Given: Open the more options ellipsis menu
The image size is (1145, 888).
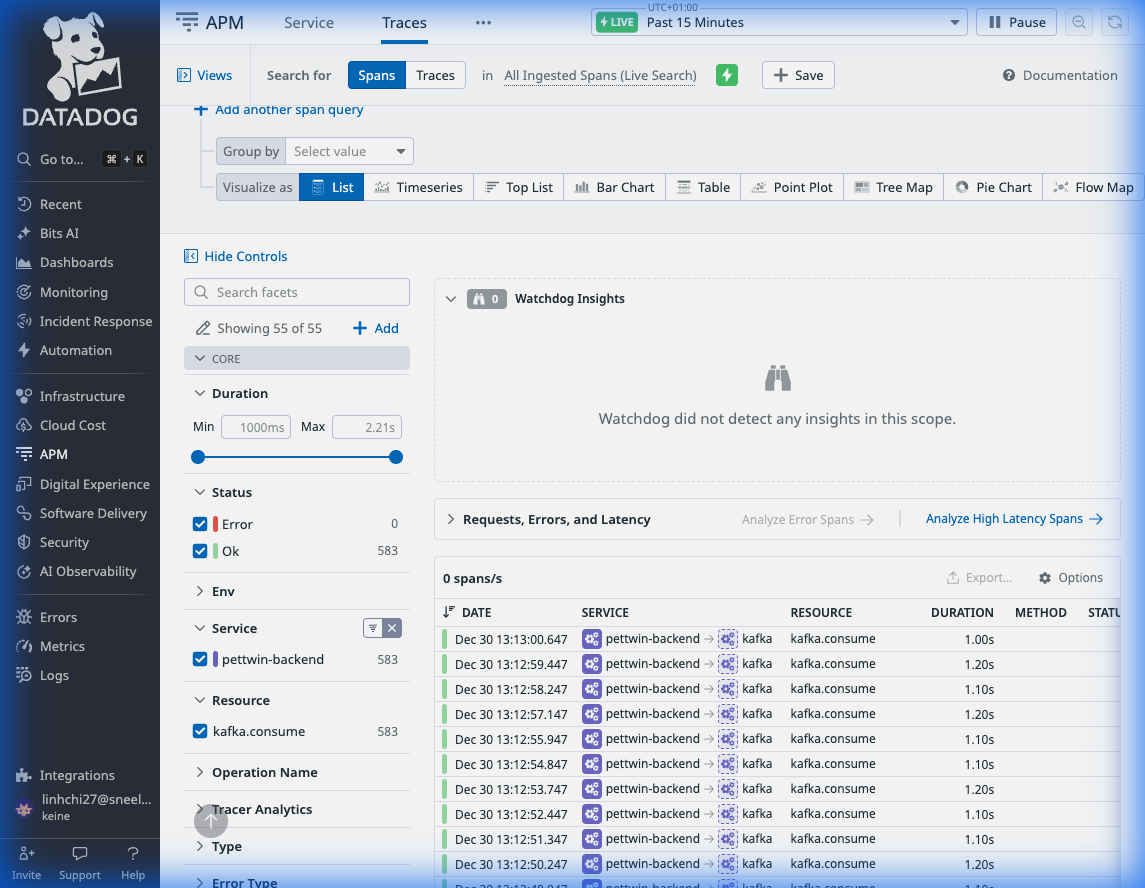Looking at the screenshot, I should pyautogui.click(x=483, y=23).
